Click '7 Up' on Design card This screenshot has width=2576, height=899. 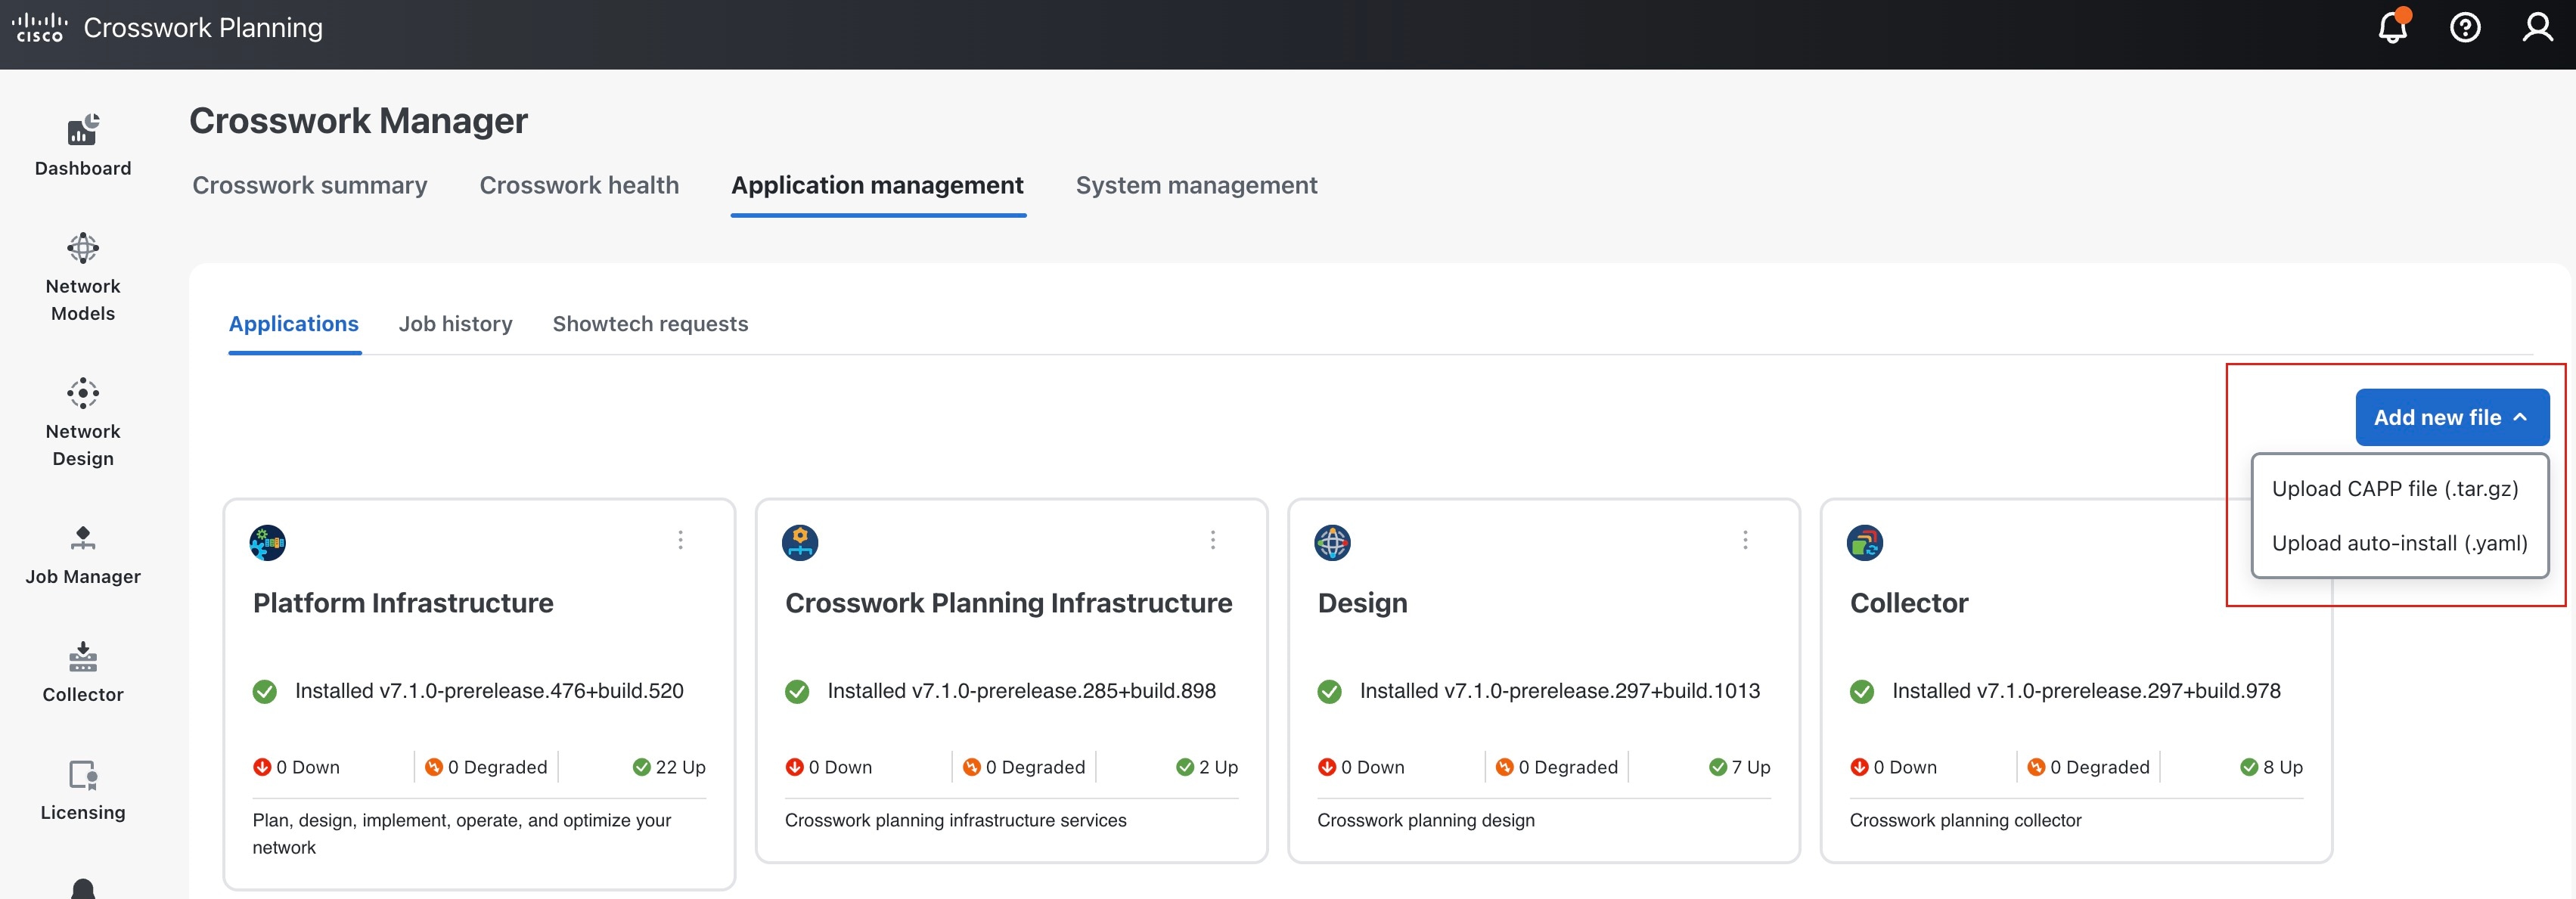(1751, 767)
